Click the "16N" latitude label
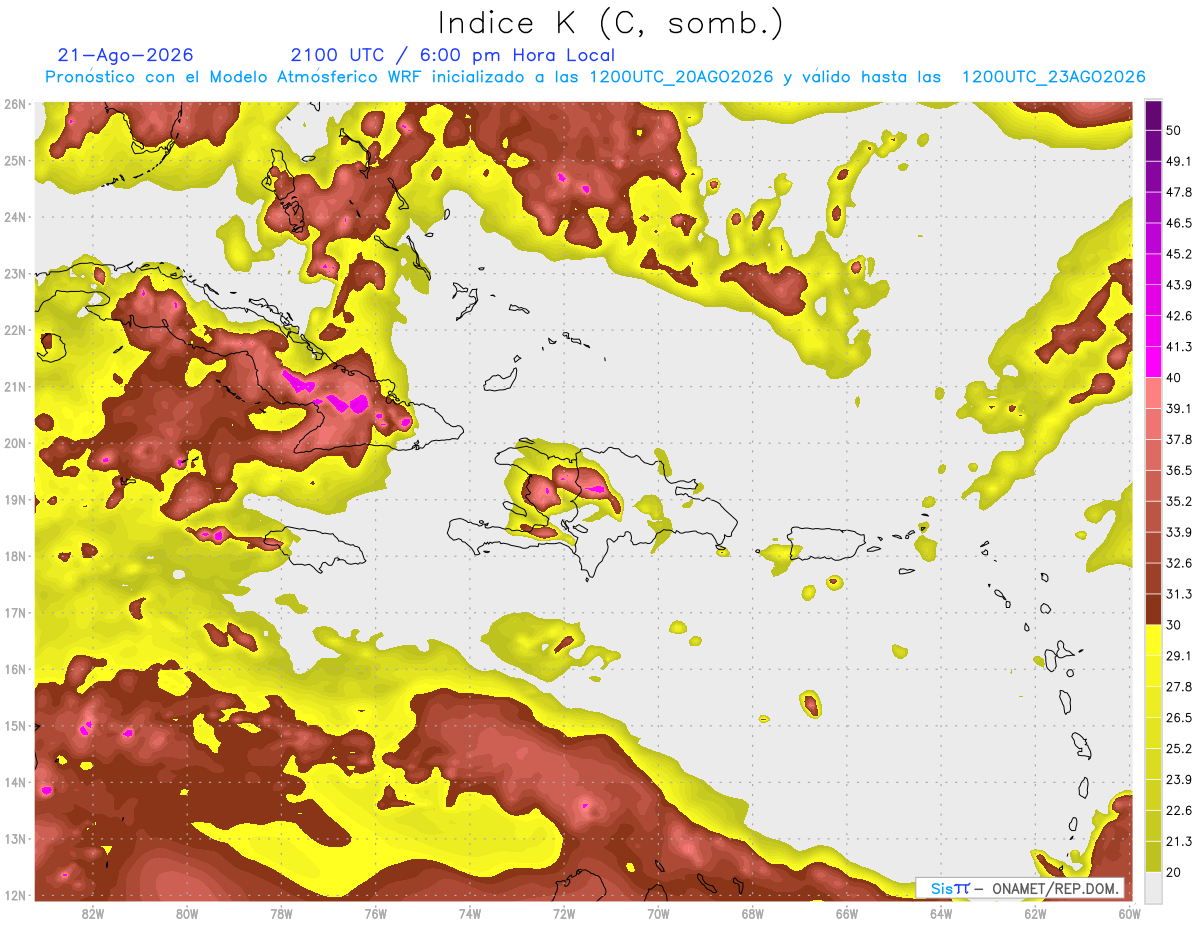The image size is (1200, 927). 15,669
